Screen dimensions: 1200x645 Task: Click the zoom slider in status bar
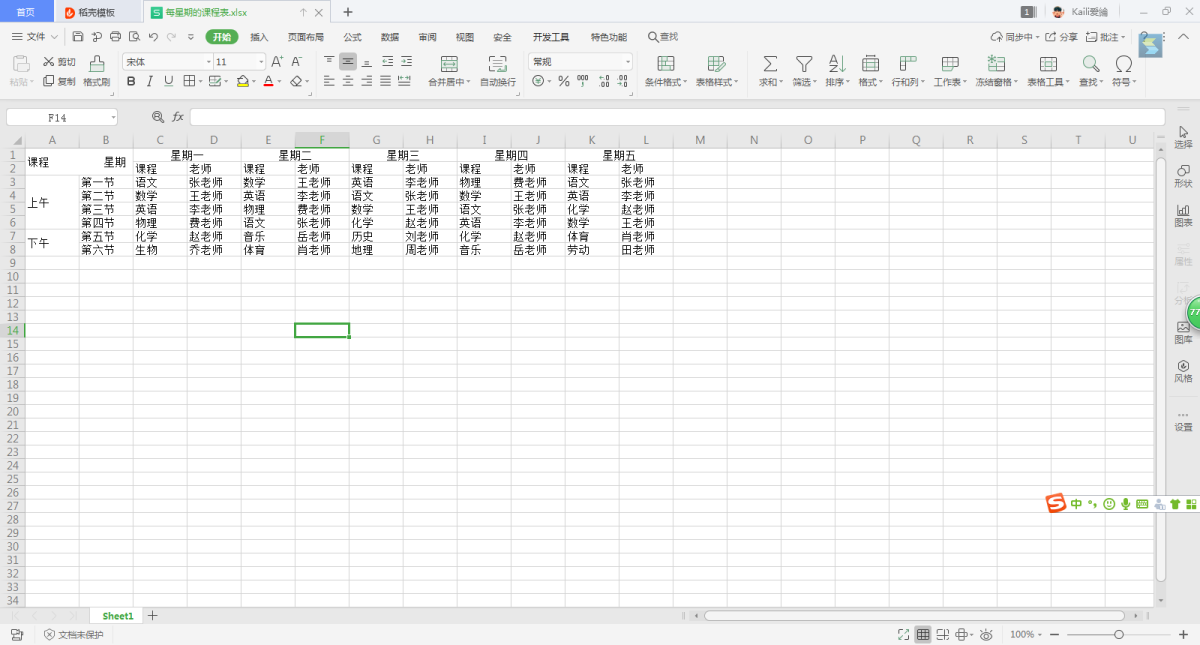click(x=1118, y=634)
